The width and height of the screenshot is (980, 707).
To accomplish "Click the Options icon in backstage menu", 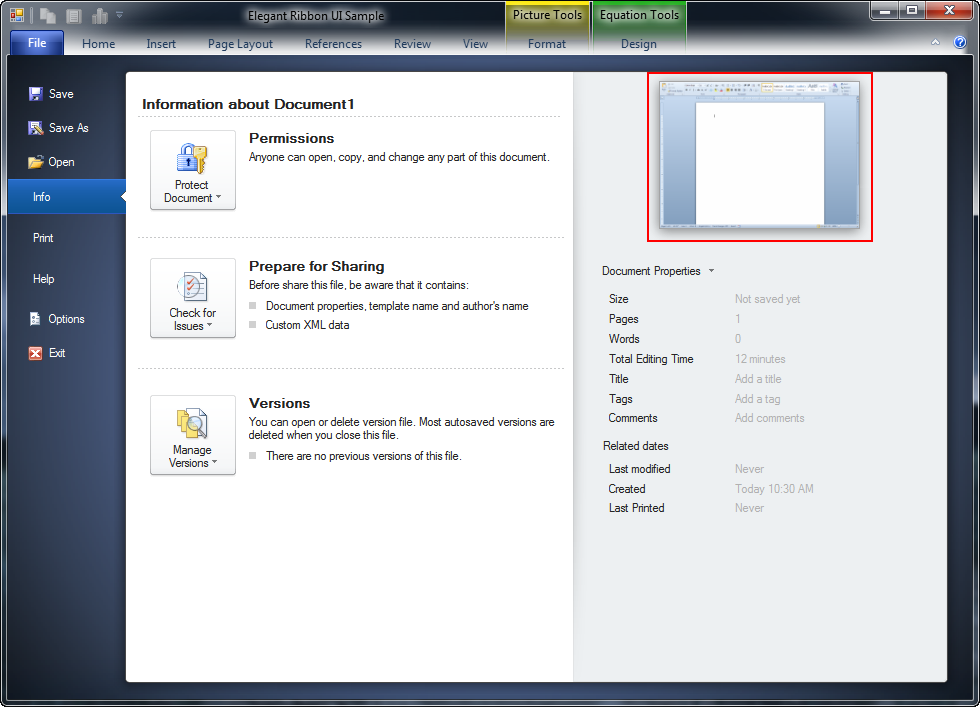I will [35, 319].
